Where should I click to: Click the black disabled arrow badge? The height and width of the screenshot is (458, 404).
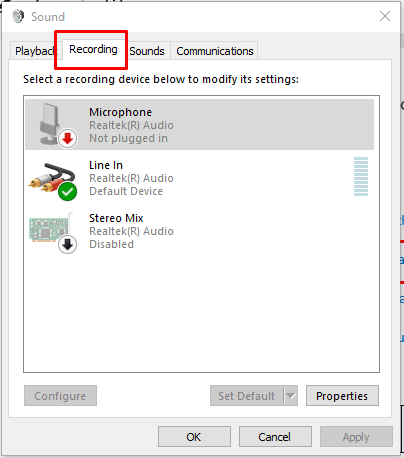click(68, 245)
